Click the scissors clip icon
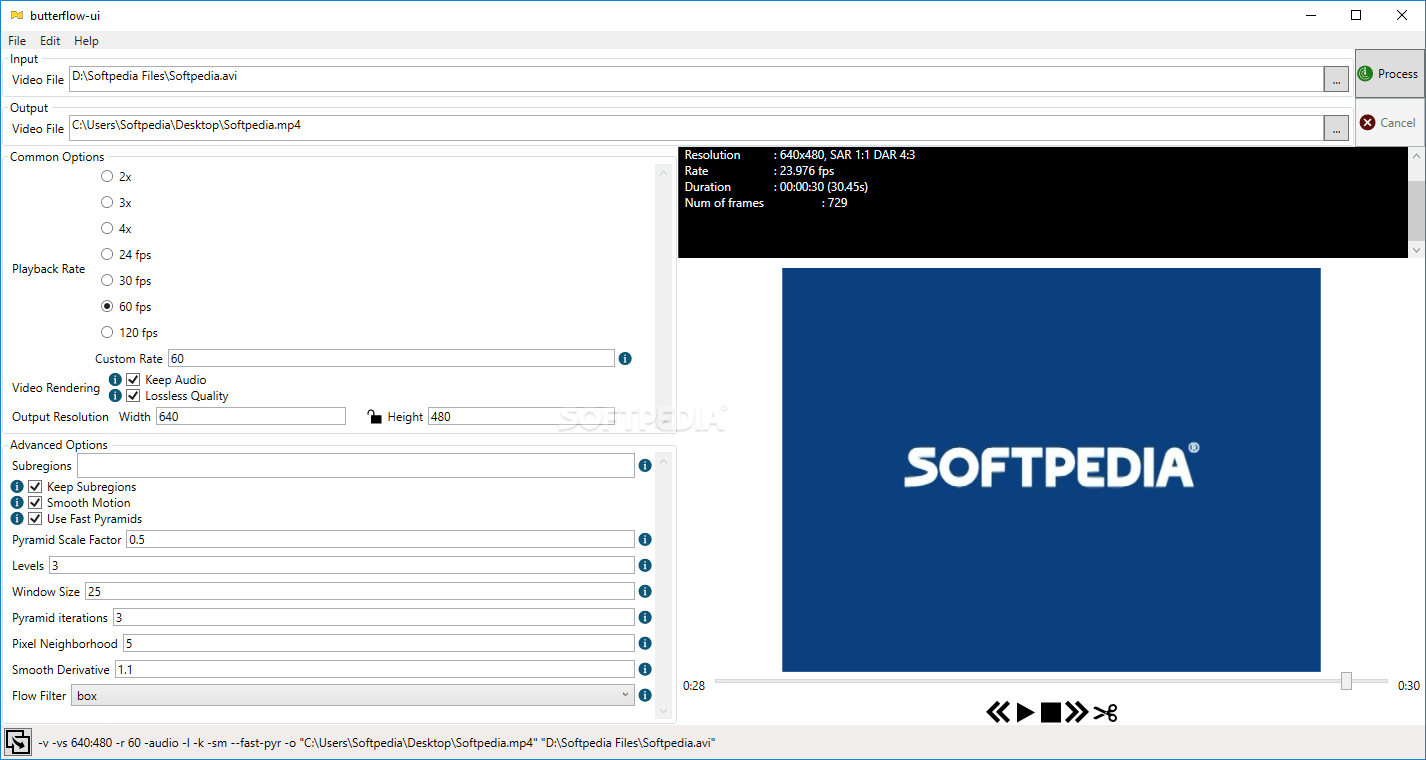1426x760 pixels. [1105, 712]
